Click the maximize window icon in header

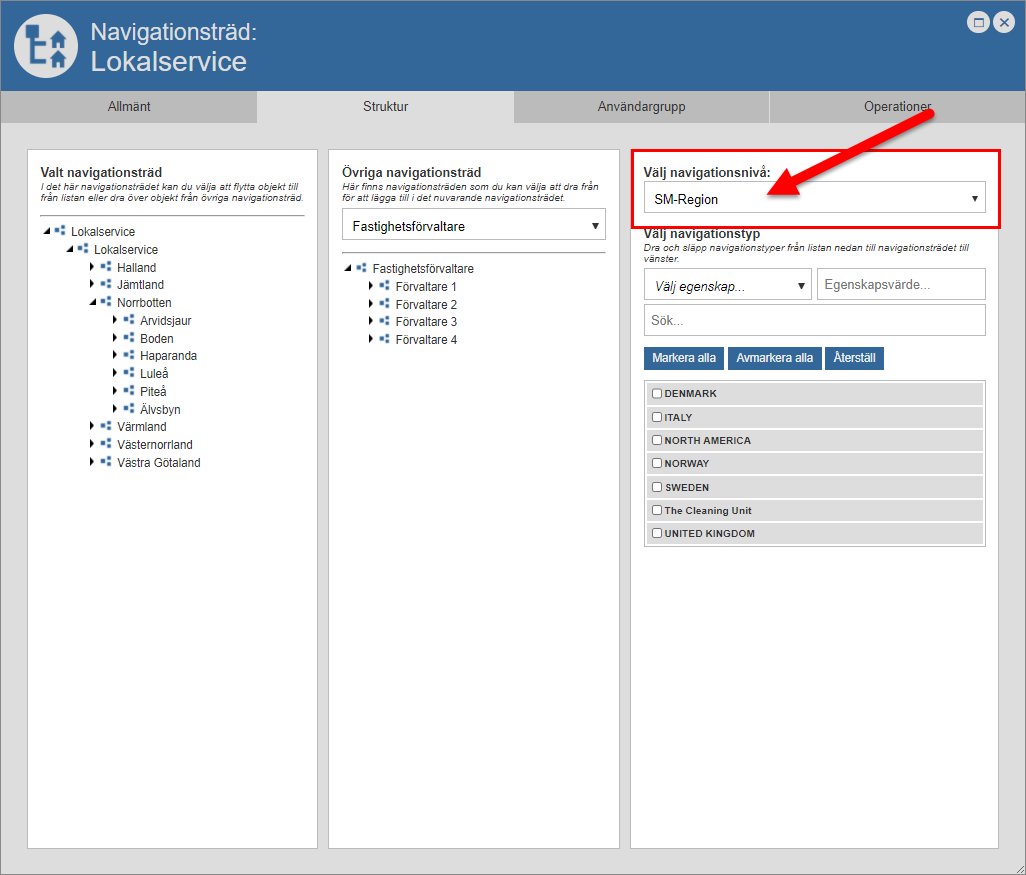tap(979, 22)
